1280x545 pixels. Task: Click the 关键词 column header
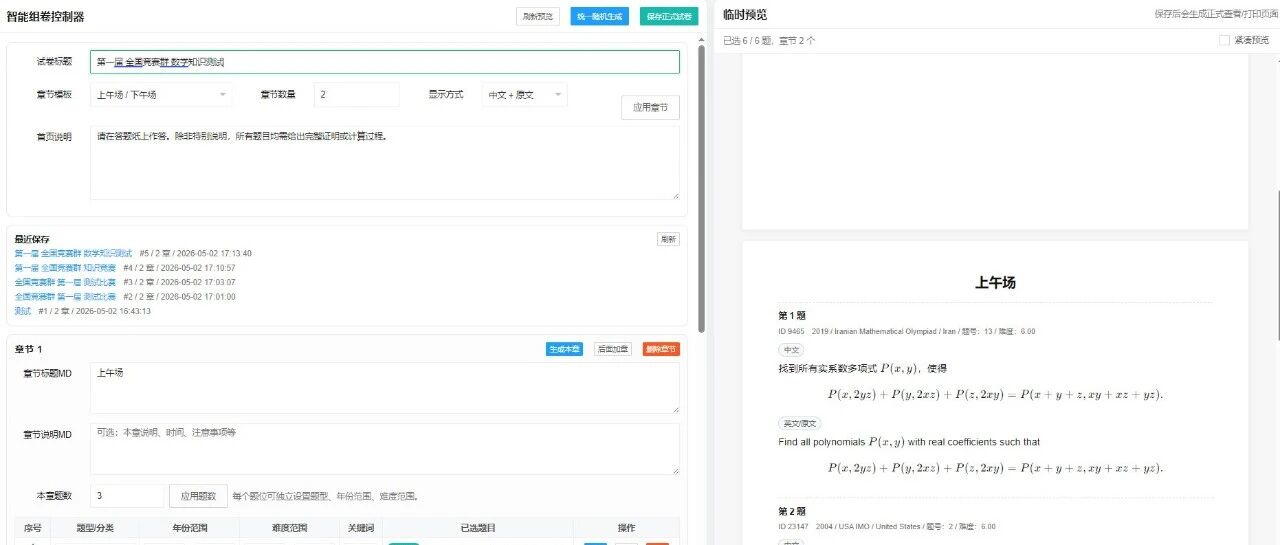pos(360,528)
